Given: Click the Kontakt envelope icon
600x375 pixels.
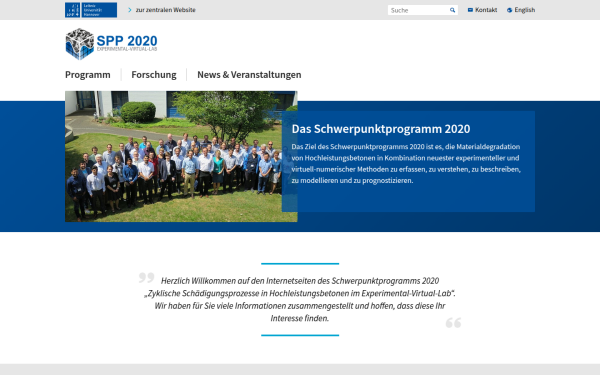Looking at the screenshot, I should coord(470,10).
